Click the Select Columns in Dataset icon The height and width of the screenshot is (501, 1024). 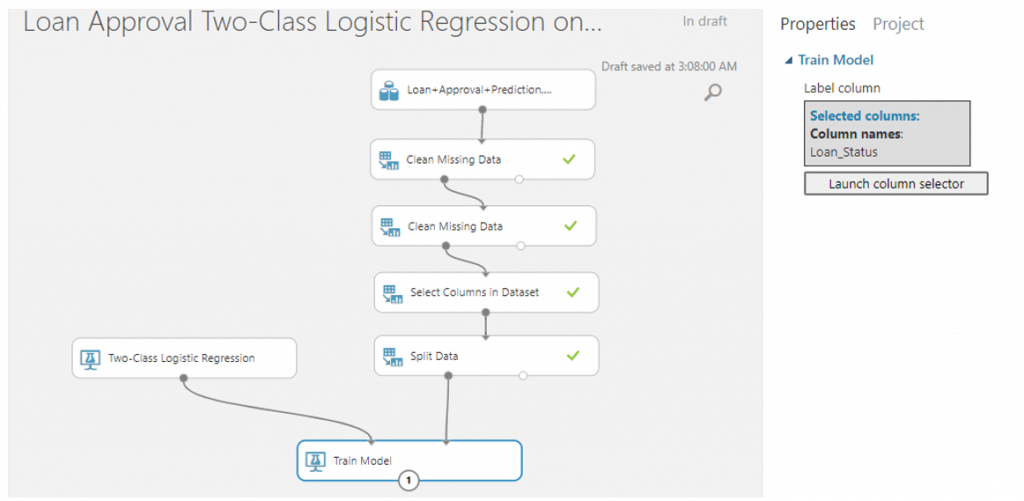pos(392,293)
